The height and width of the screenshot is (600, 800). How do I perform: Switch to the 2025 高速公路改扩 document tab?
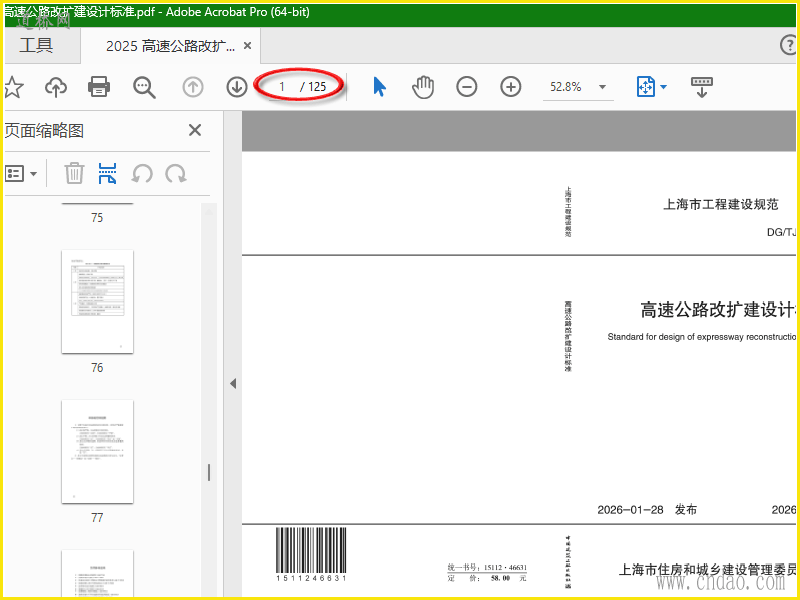170,46
